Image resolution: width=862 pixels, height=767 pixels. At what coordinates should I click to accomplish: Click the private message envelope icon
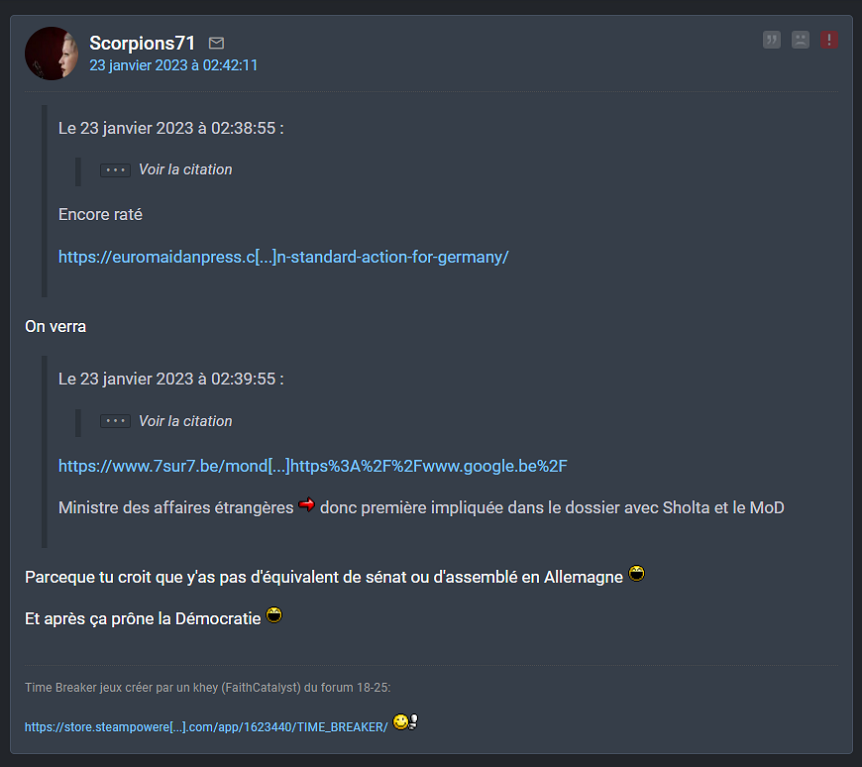tap(216, 43)
